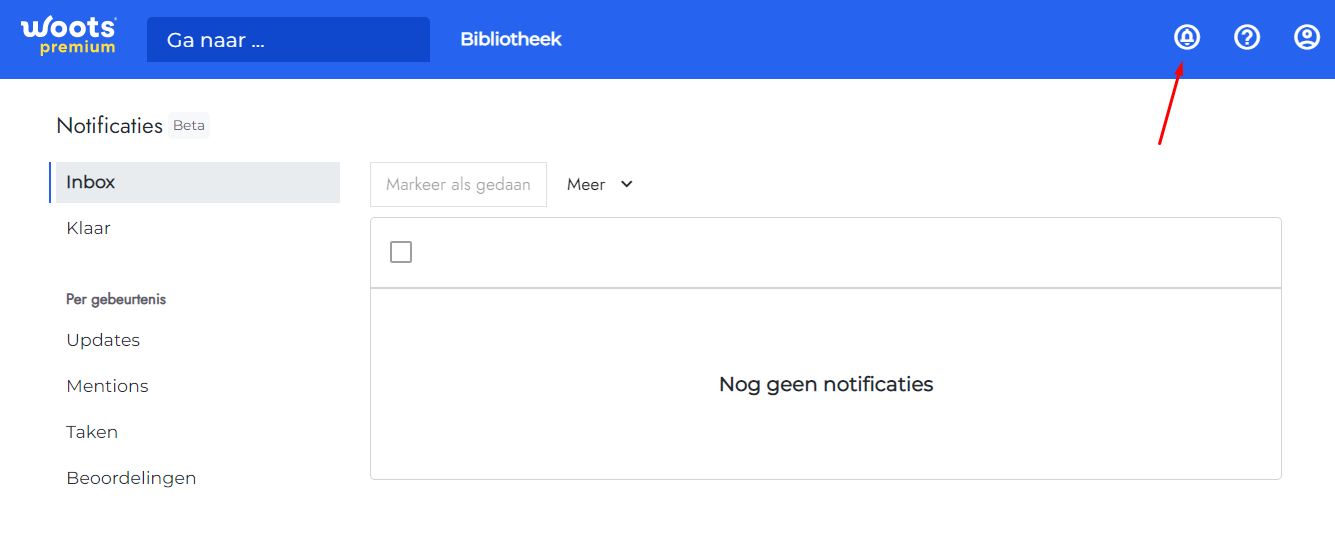Expand the Meer dropdown menu

click(600, 184)
